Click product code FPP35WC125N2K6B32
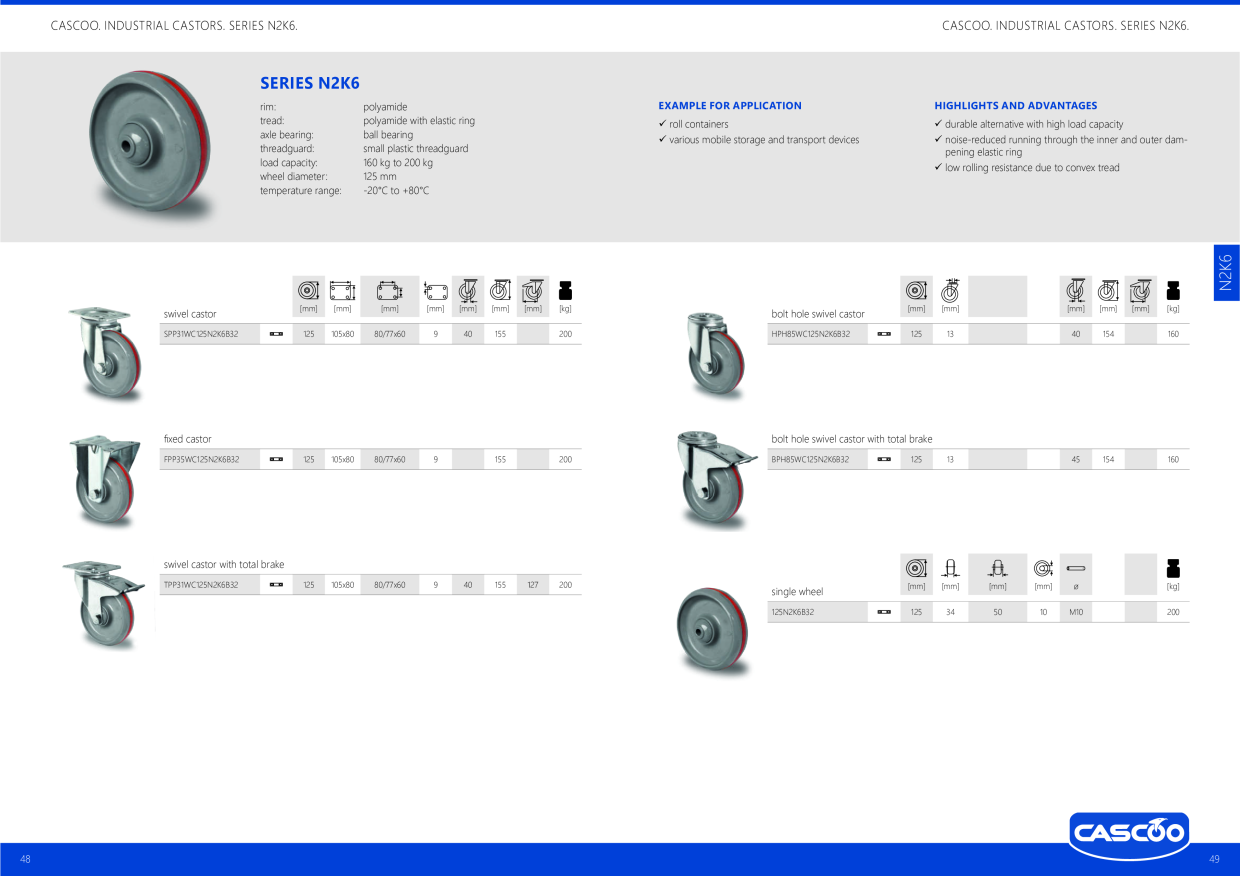The width and height of the screenshot is (1240, 876). [201, 459]
